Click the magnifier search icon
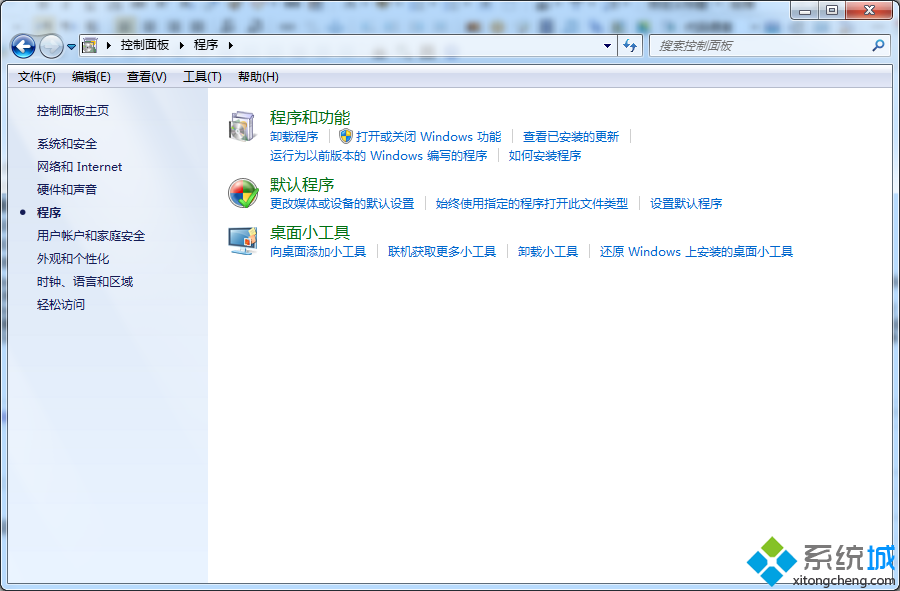Viewport: 900px width, 591px height. (878, 45)
